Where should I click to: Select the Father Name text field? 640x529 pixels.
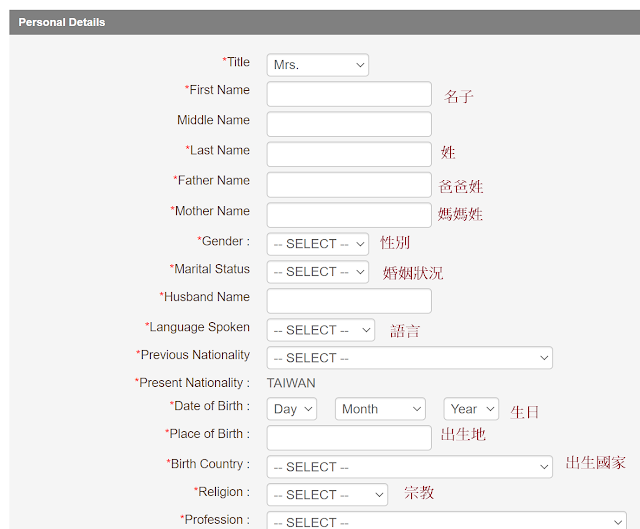coord(349,184)
